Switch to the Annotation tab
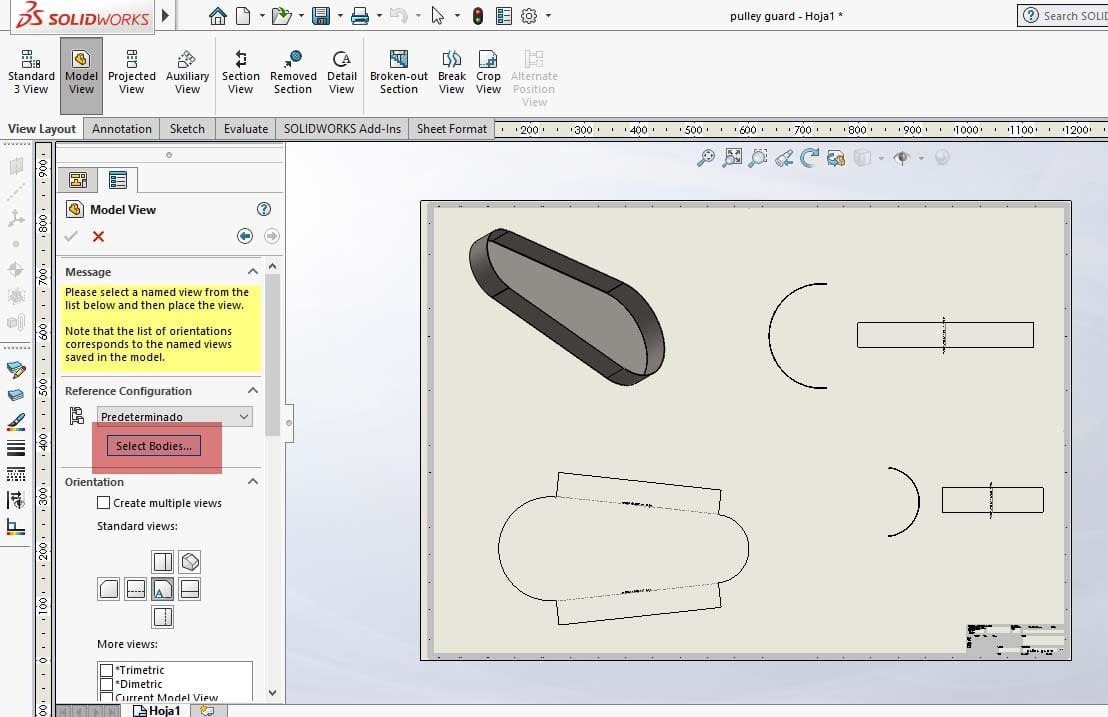Viewport: 1108px width, 717px height. coord(121,128)
